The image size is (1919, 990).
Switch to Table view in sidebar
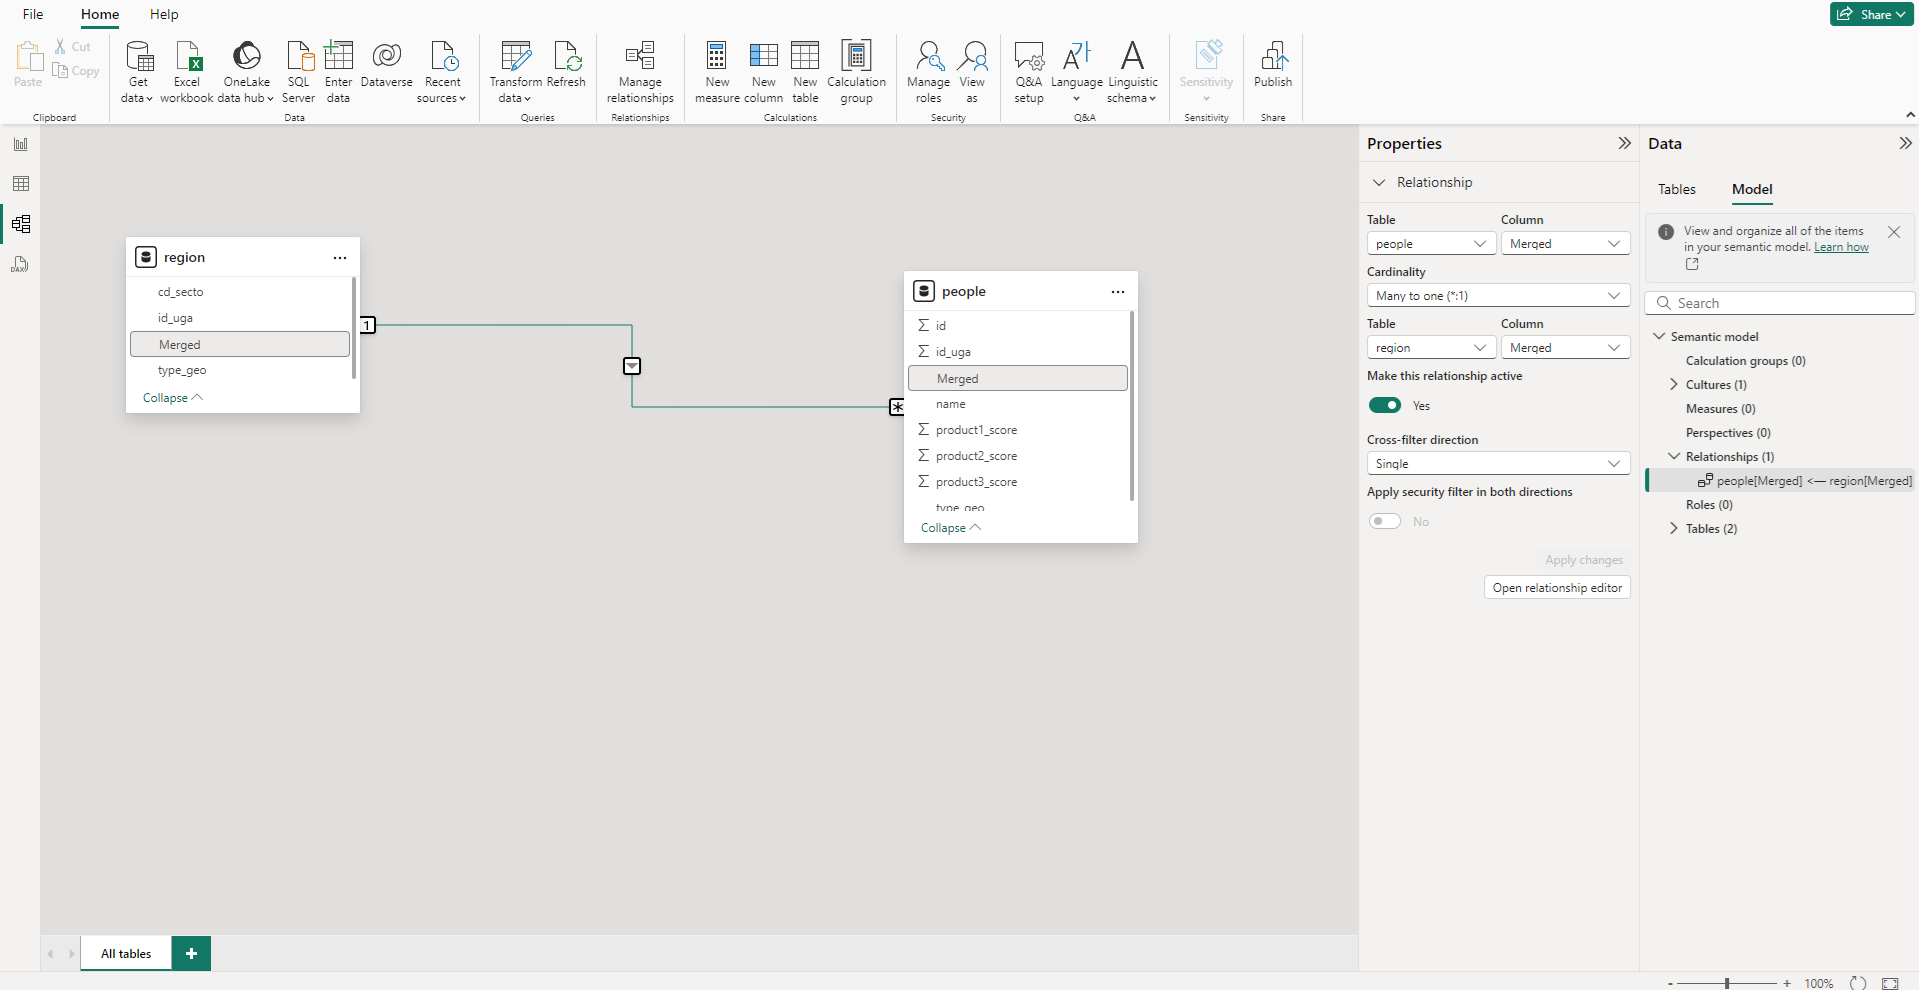pos(21,184)
